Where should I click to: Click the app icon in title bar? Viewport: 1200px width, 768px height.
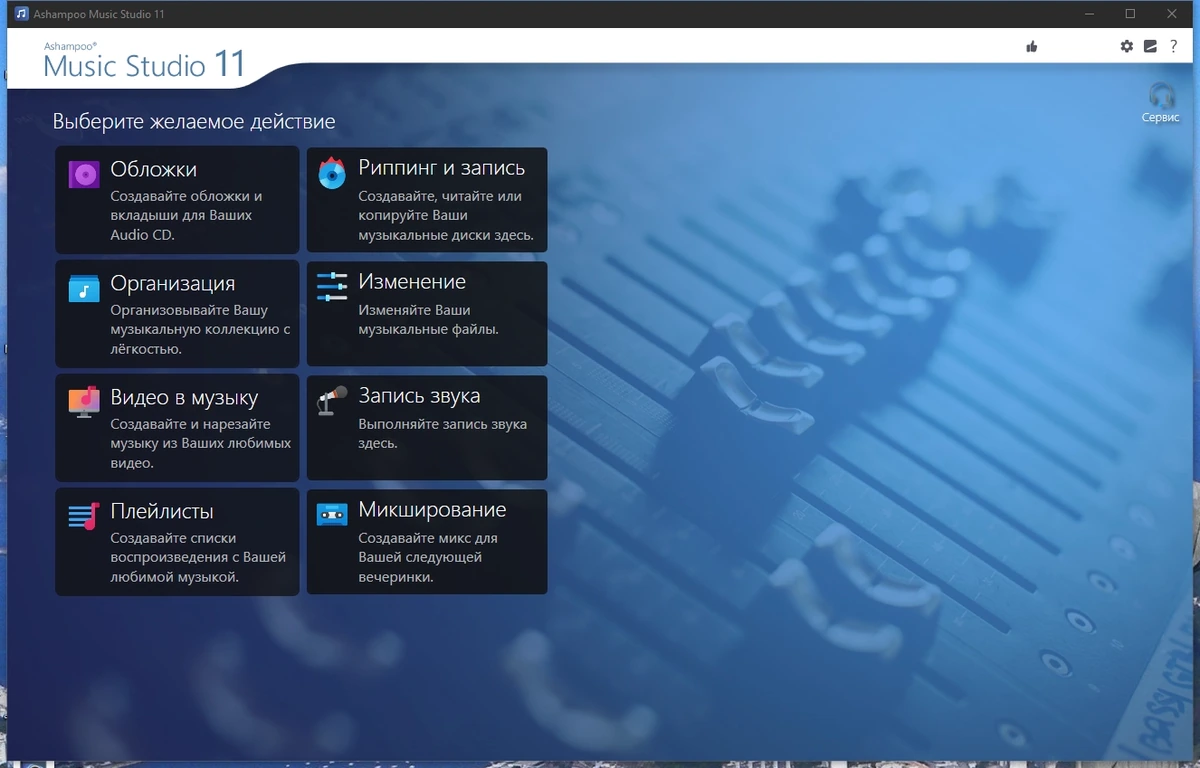(x=22, y=14)
